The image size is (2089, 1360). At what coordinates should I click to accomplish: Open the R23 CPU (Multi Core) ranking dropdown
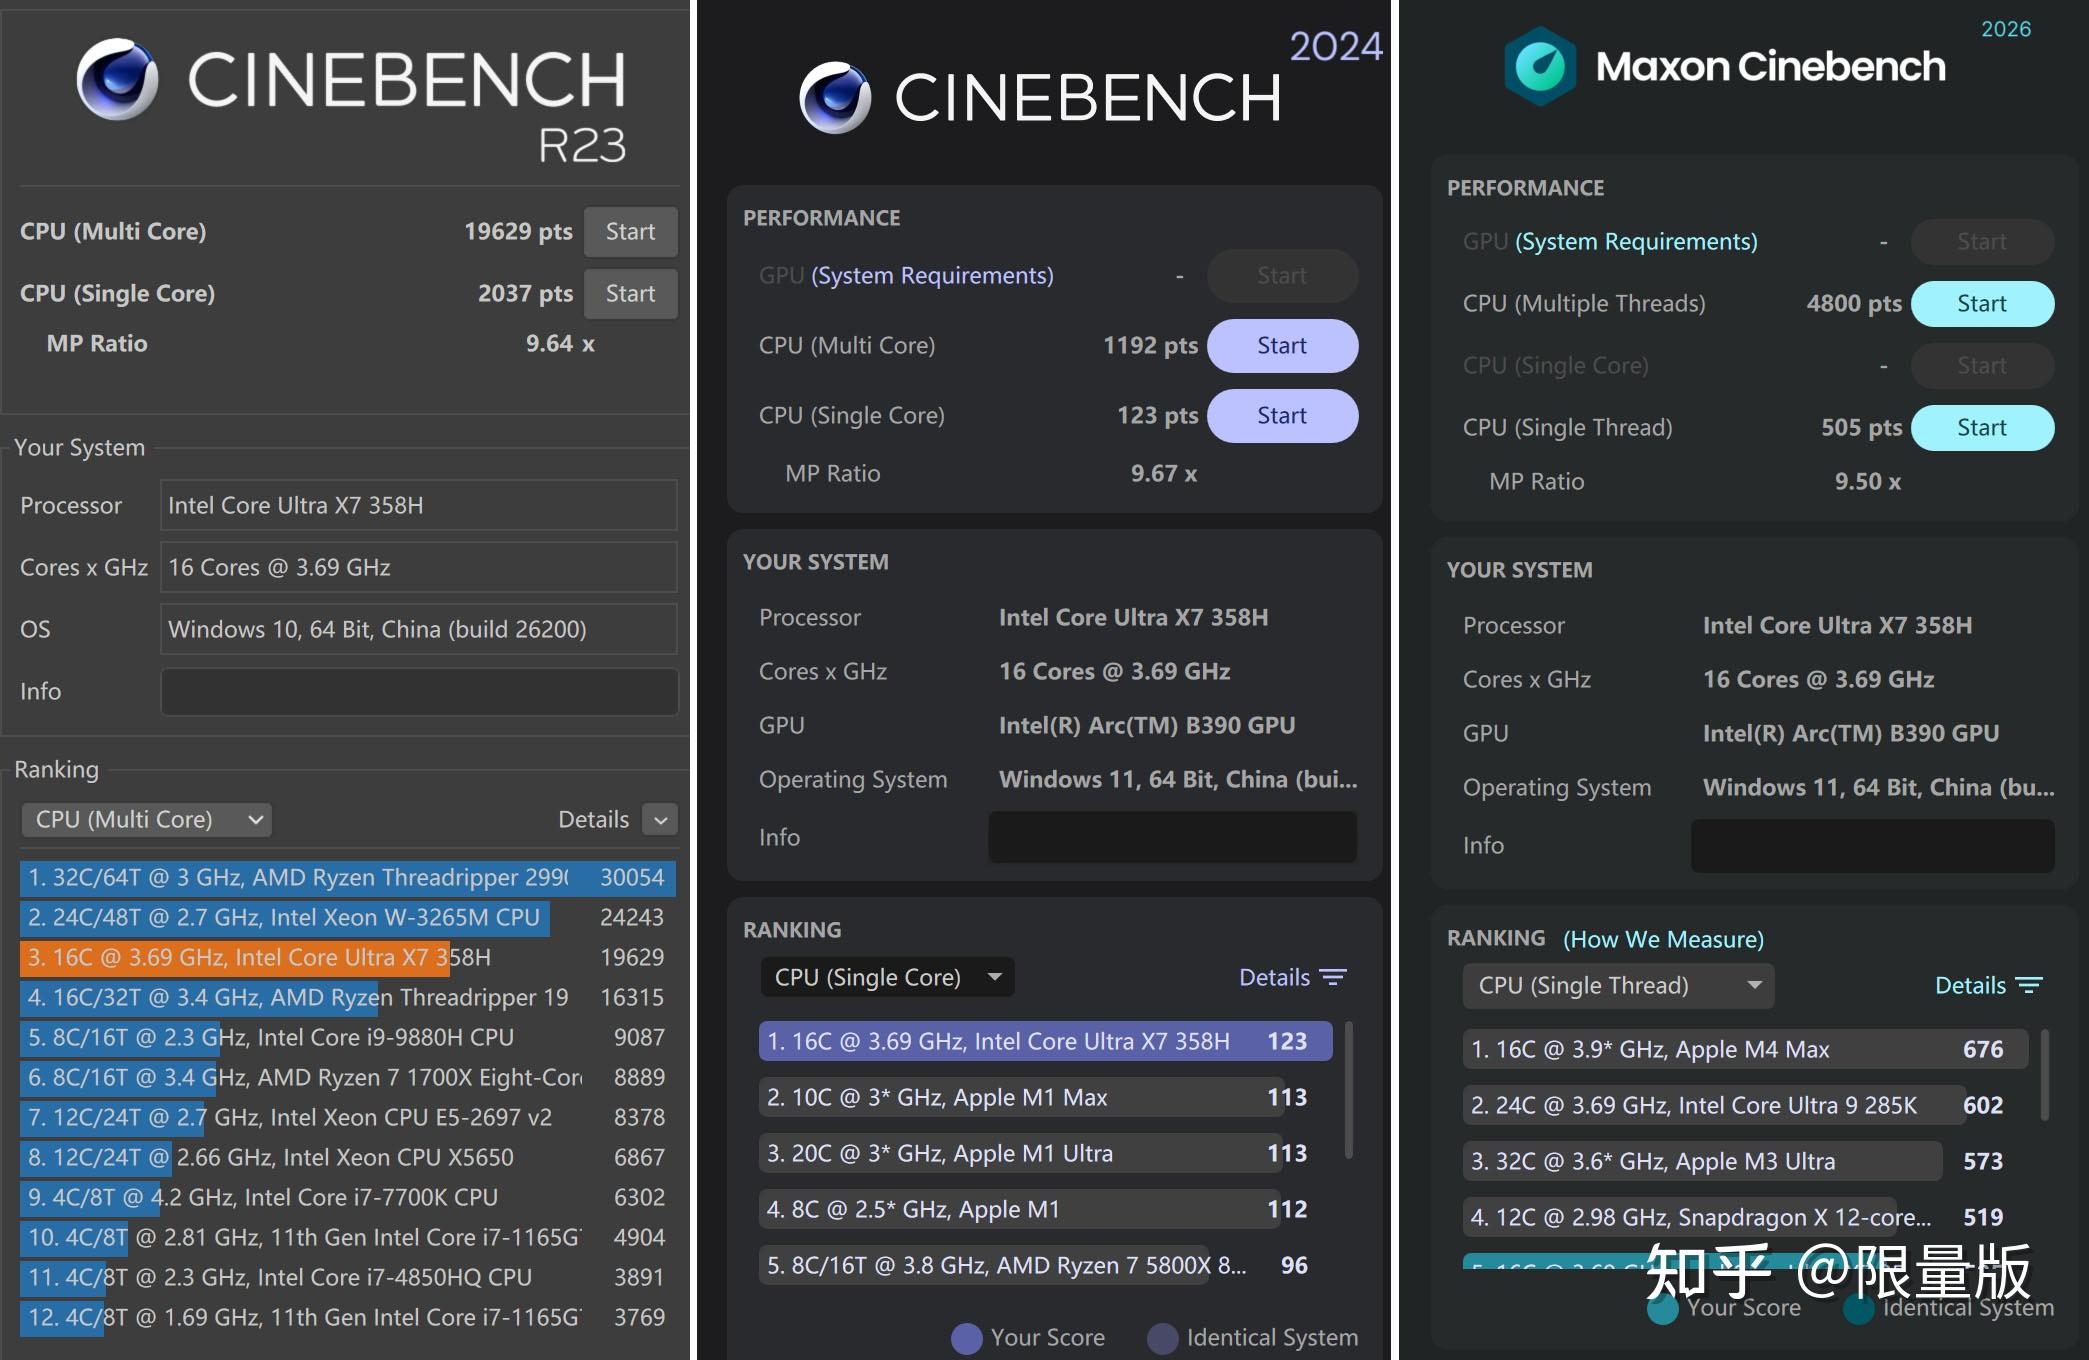pyautogui.click(x=146, y=820)
